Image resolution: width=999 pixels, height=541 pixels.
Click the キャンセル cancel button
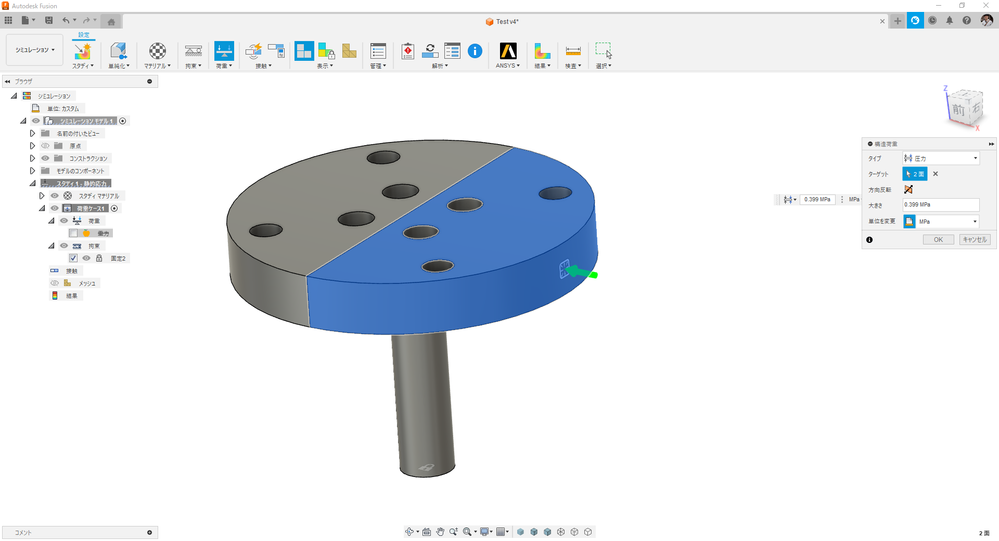click(975, 240)
